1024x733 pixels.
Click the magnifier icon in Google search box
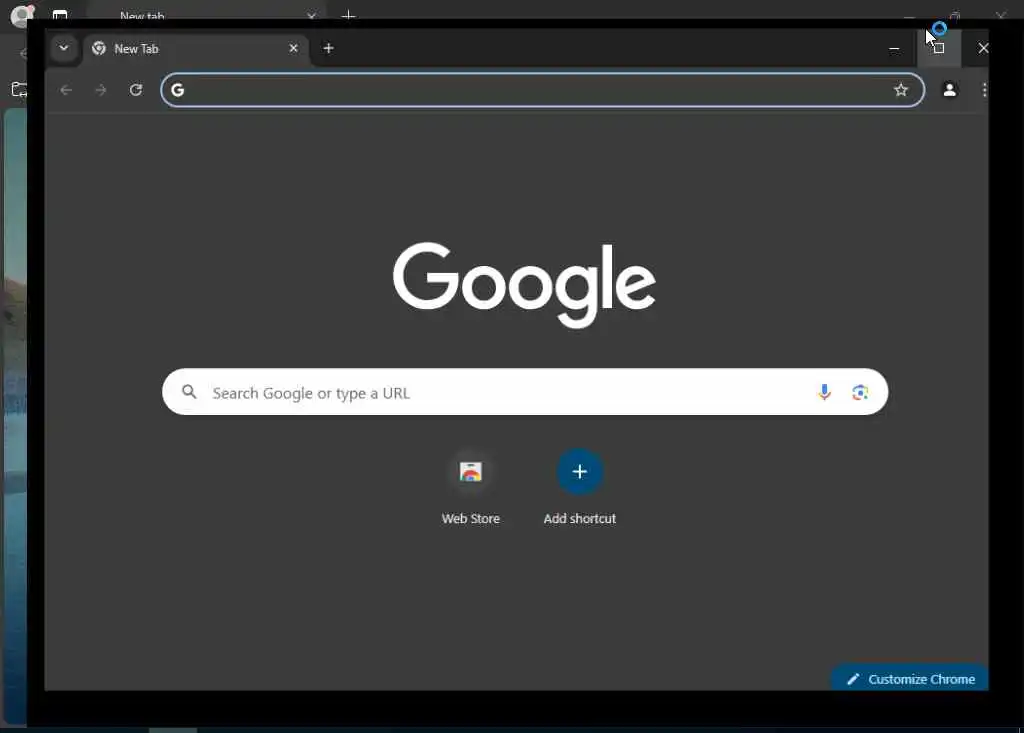tap(189, 392)
